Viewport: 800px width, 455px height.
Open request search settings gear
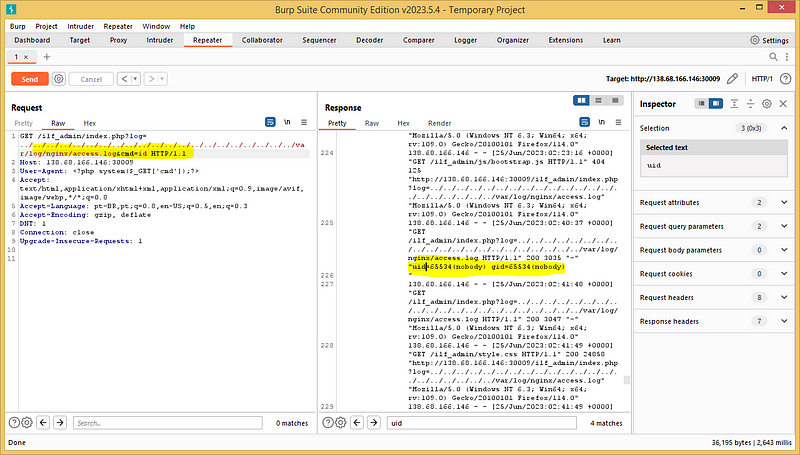27,422
